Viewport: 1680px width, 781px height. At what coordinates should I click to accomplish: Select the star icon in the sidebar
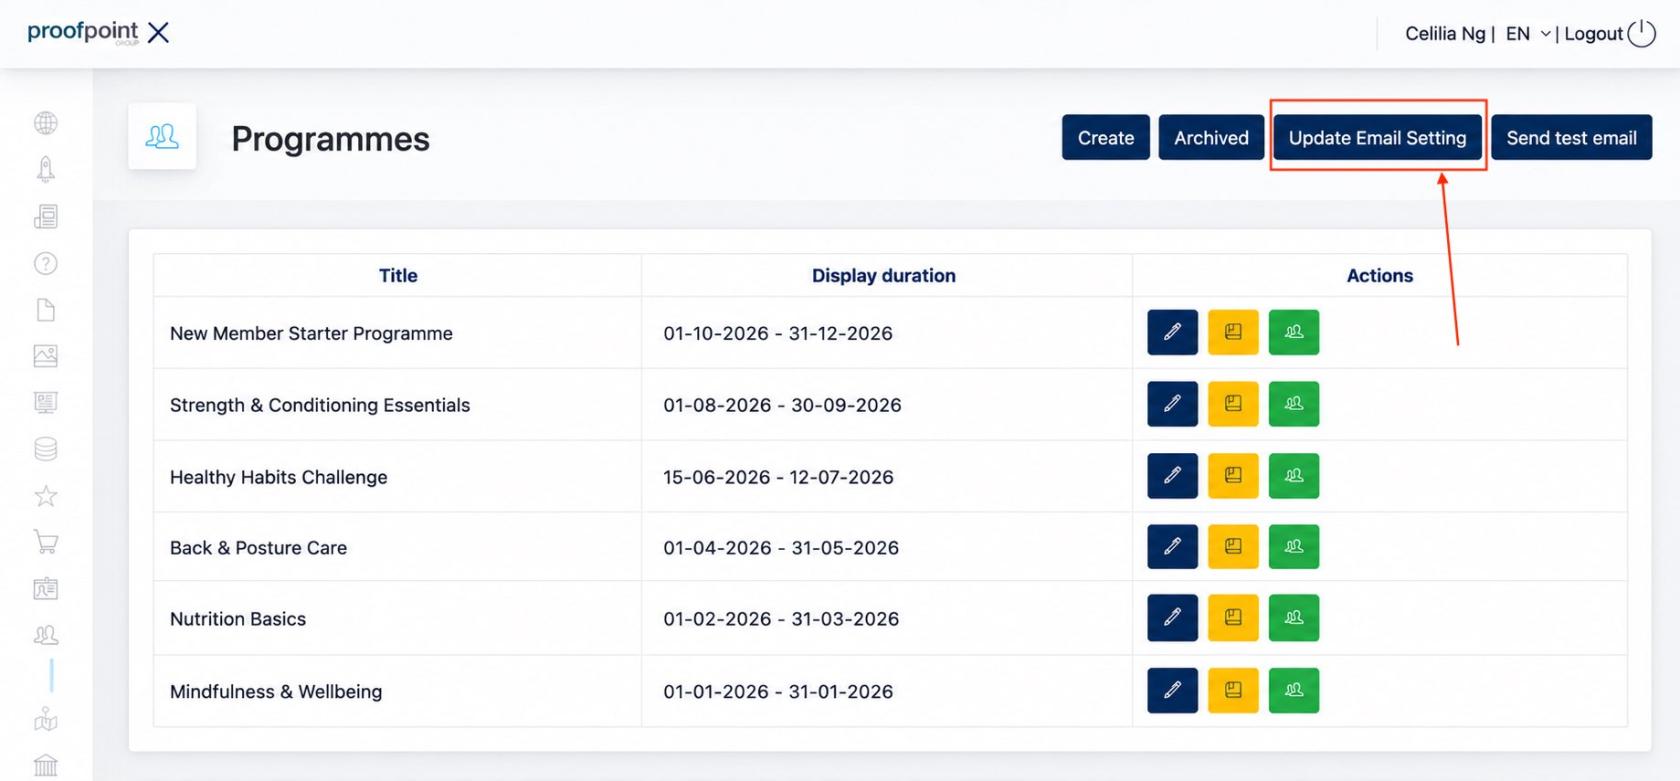(45, 495)
